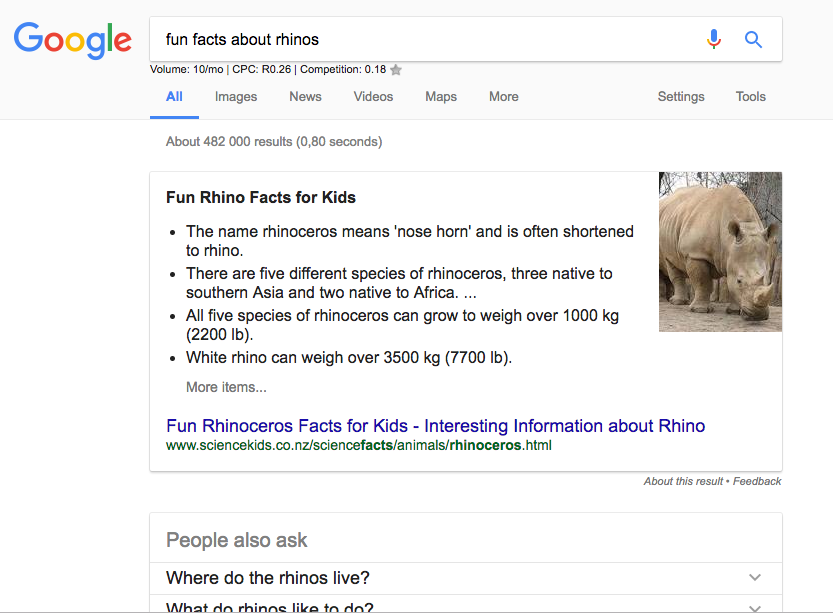Click the blue search magnifier icon
Image resolution: width=833 pixels, height=613 pixels.
753,39
